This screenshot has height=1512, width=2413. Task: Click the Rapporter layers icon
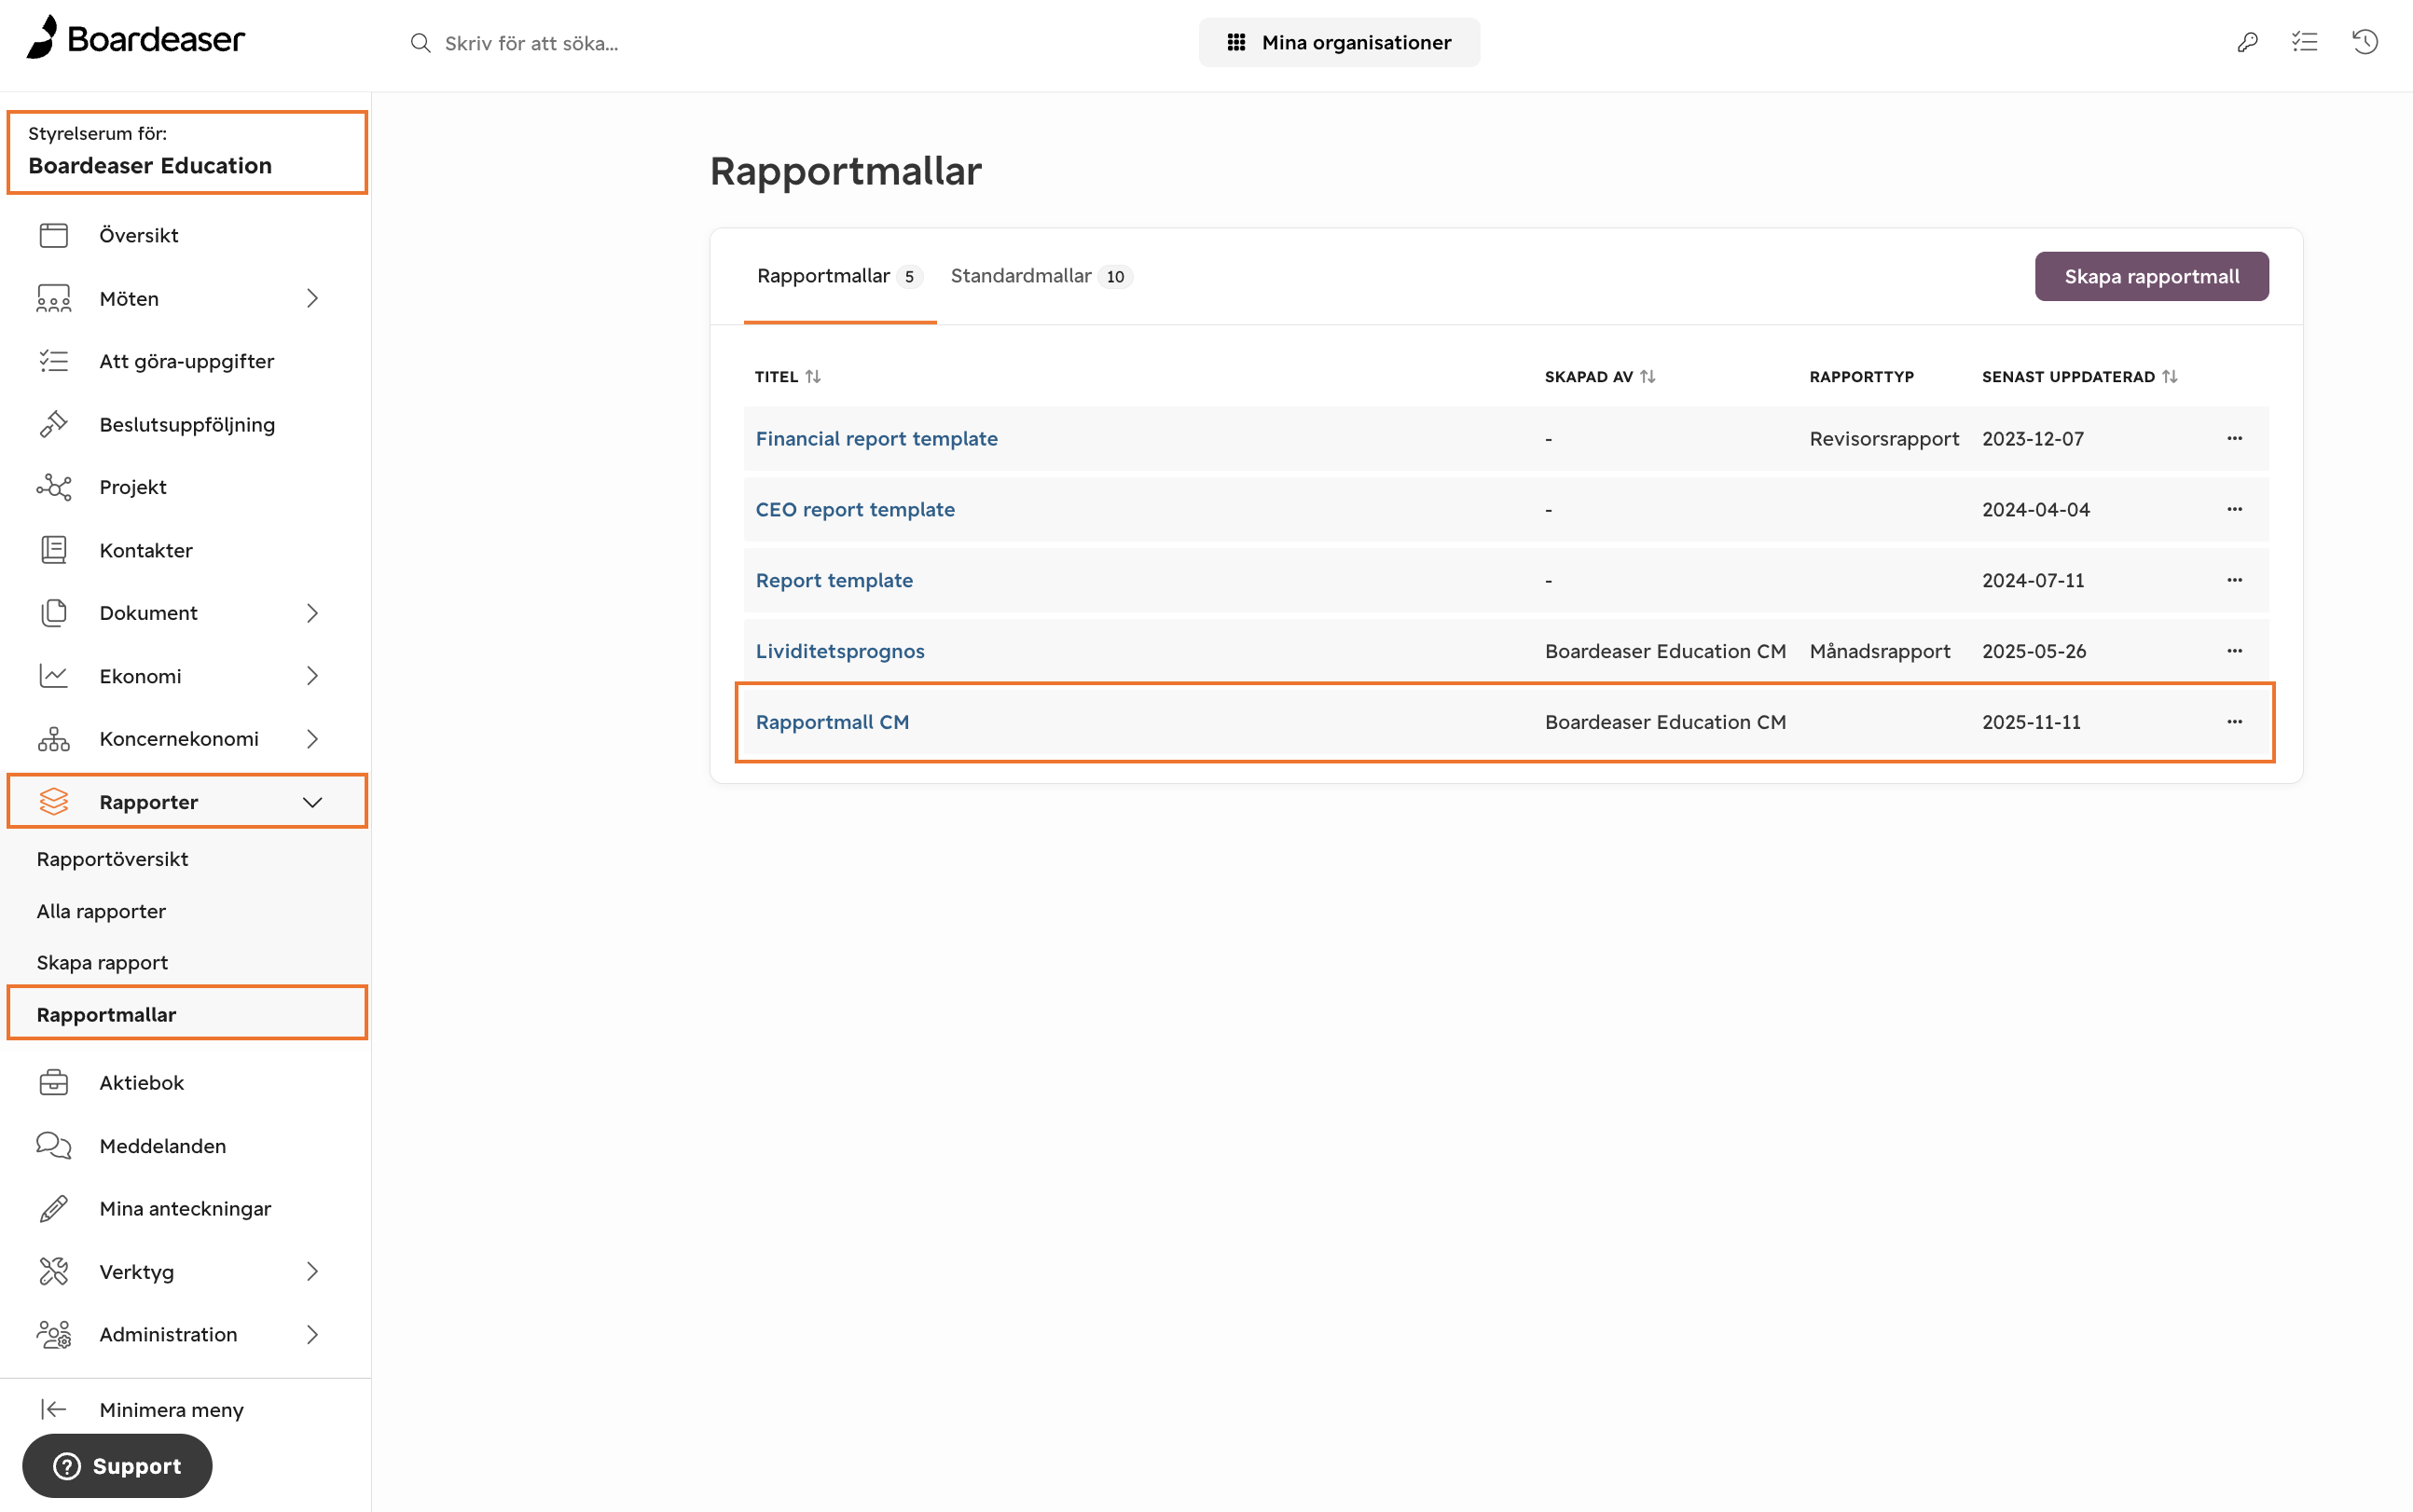(54, 802)
